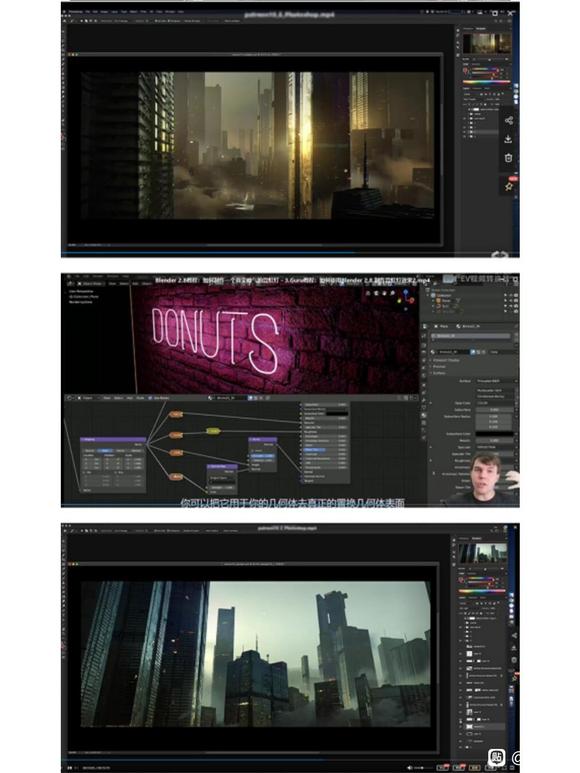
Task: Seek on the top video's blue progress bar
Action: click(290, 253)
